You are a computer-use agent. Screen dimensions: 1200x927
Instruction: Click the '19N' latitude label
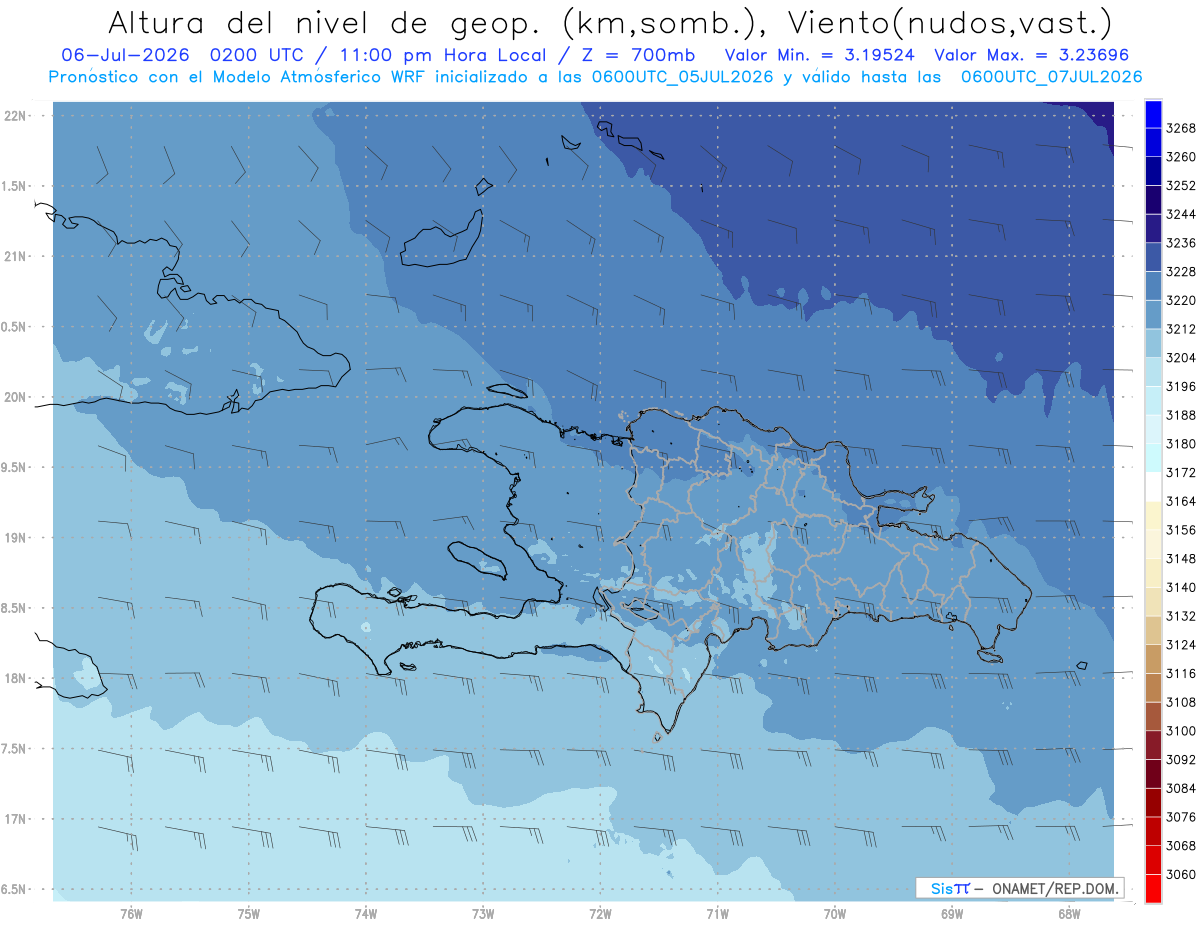coord(16,538)
